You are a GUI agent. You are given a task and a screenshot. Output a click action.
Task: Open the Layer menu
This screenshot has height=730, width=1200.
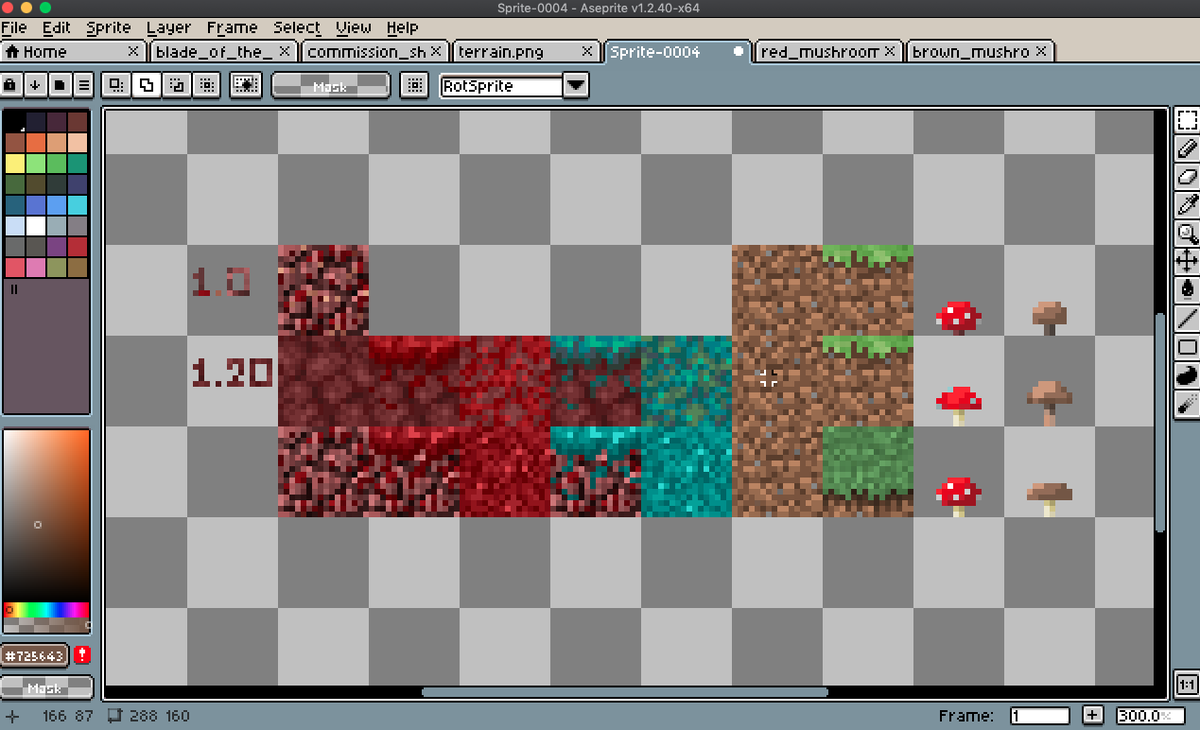169,27
